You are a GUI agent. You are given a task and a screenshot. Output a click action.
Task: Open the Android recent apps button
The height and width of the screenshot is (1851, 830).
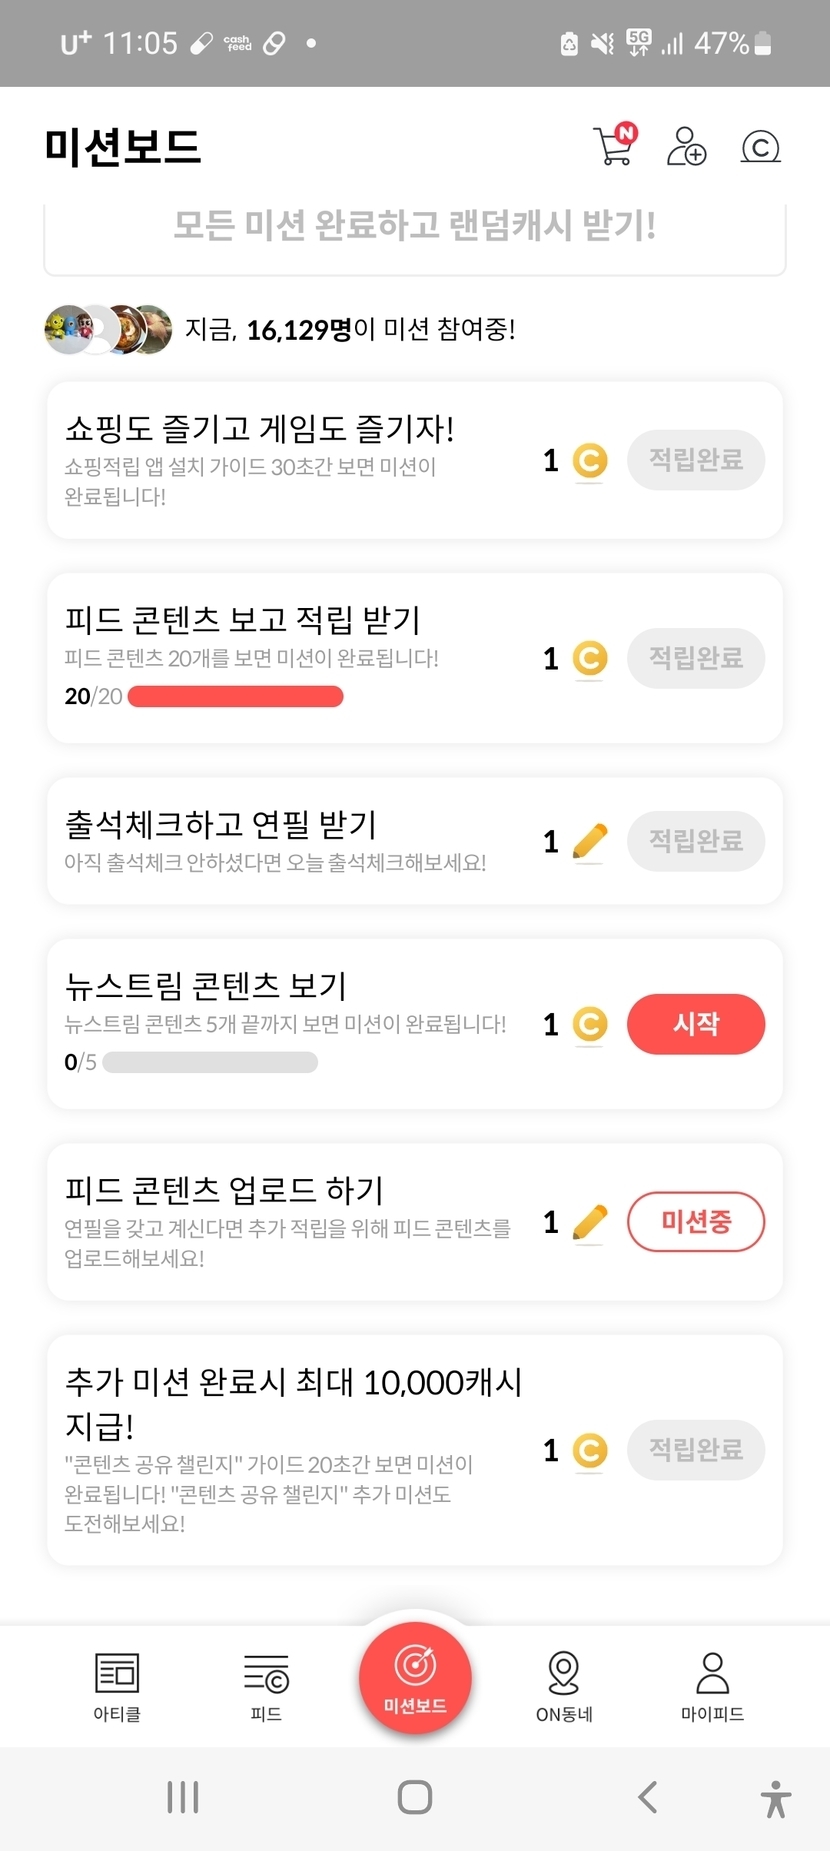[x=183, y=1797]
